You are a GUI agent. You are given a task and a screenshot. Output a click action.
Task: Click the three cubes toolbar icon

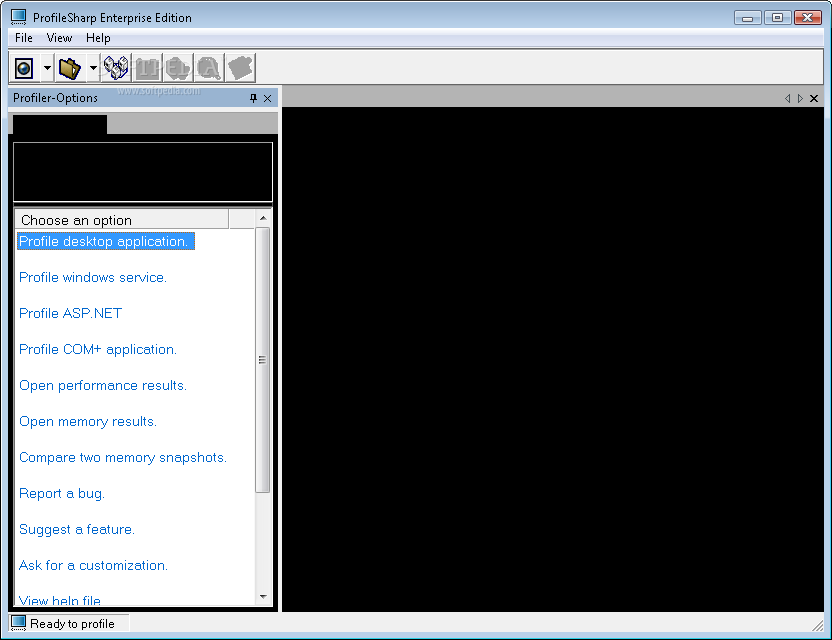[x=116, y=68]
